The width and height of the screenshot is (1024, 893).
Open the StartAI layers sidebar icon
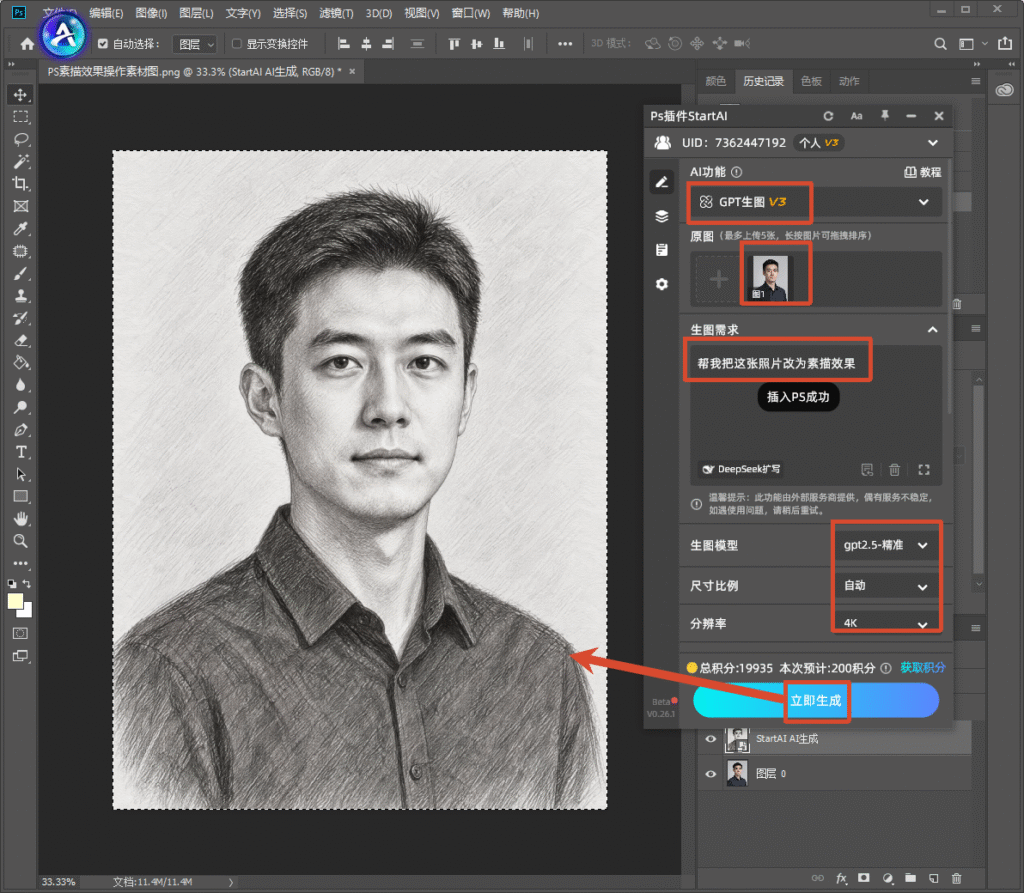point(662,216)
